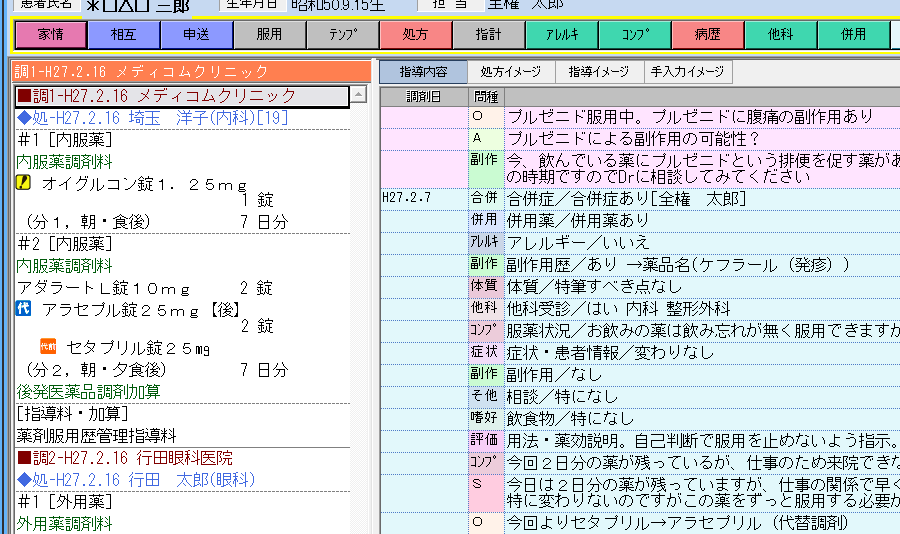Viewport: 900px width, 534px height.
Task: Open the 相互 category
Action: coord(124,34)
